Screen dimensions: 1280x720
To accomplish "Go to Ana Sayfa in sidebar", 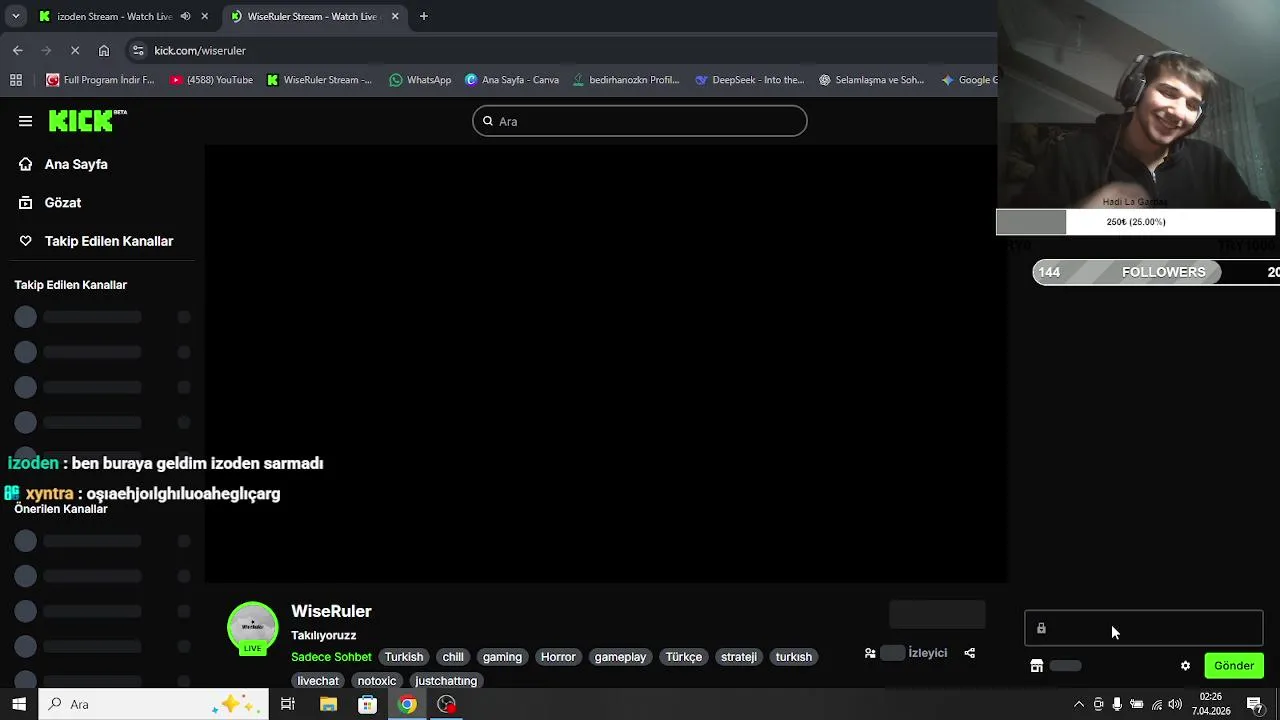I will [76, 164].
